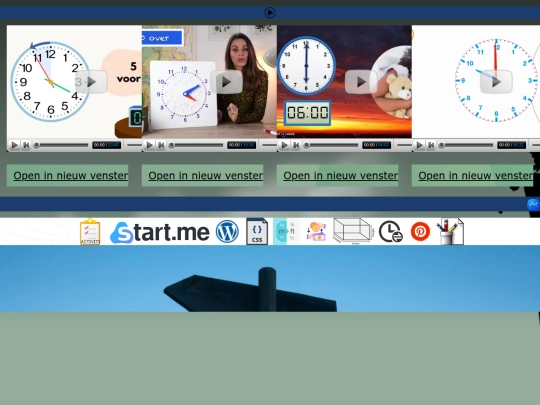Click the blue round widget icon at right edge
The width and height of the screenshot is (540, 405).
click(533, 204)
